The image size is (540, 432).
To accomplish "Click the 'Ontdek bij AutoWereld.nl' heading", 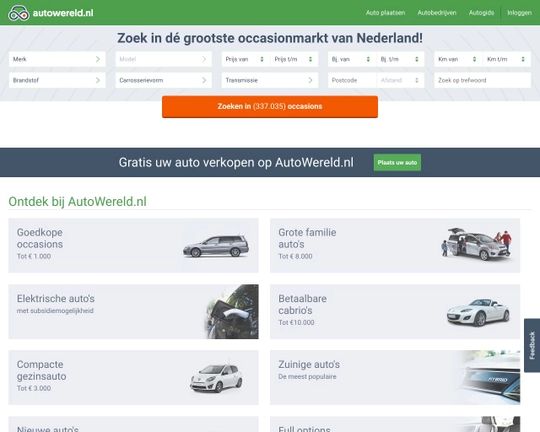I will tap(77, 202).
